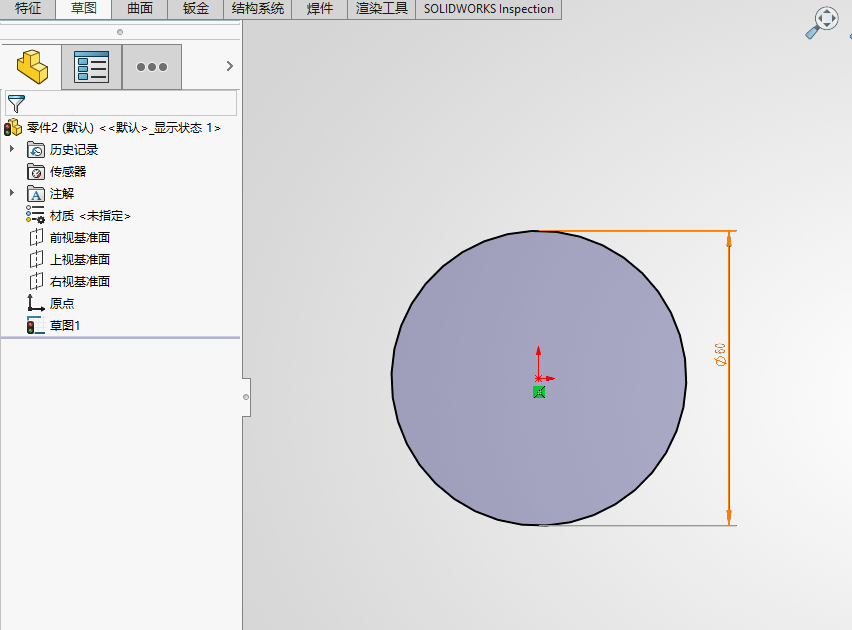Select 材质 <未指定> entry
Screen dimensions: 852x630
[x=90, y=216]
